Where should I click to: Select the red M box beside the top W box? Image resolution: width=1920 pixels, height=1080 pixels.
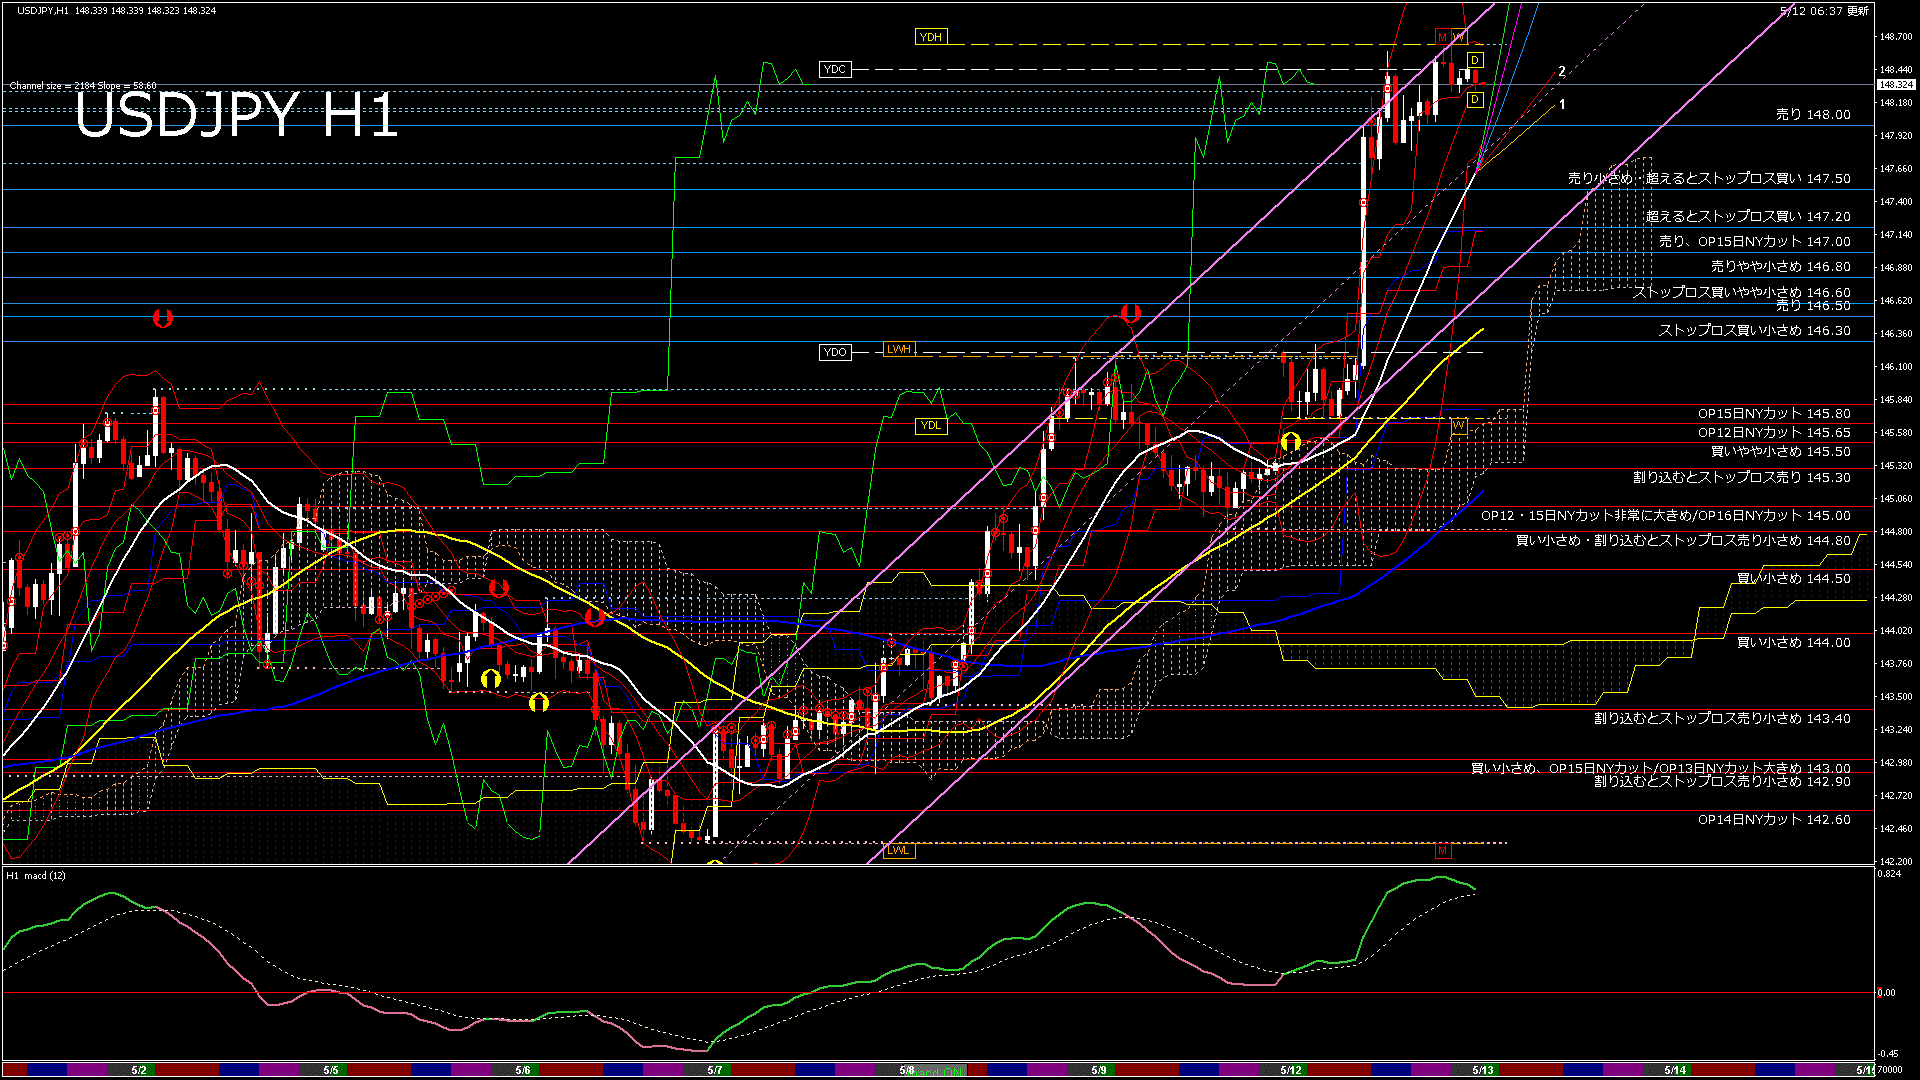pos(1442,37)
